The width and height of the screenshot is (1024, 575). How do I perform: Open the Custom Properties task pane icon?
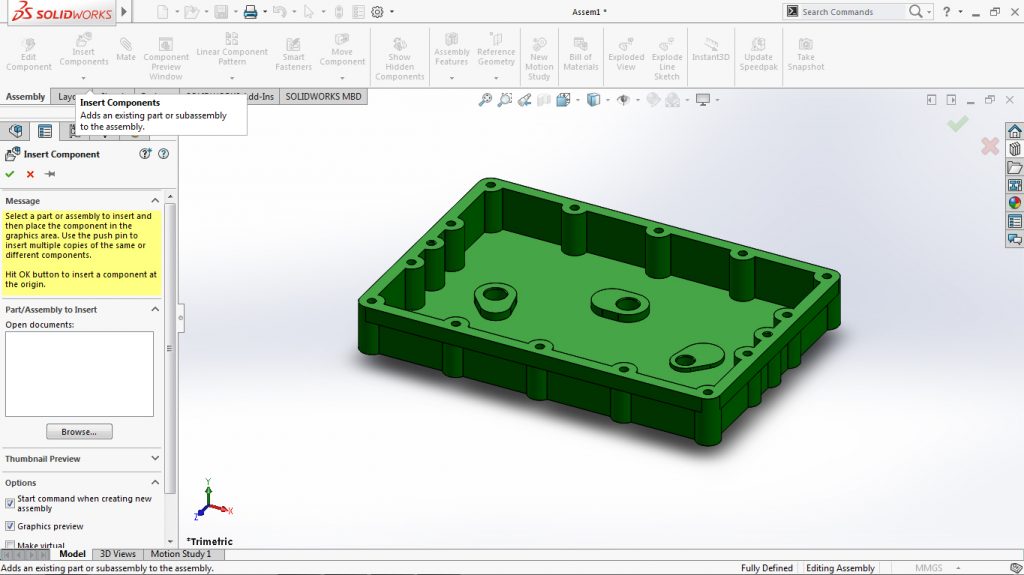click(x=1014, y=222)
